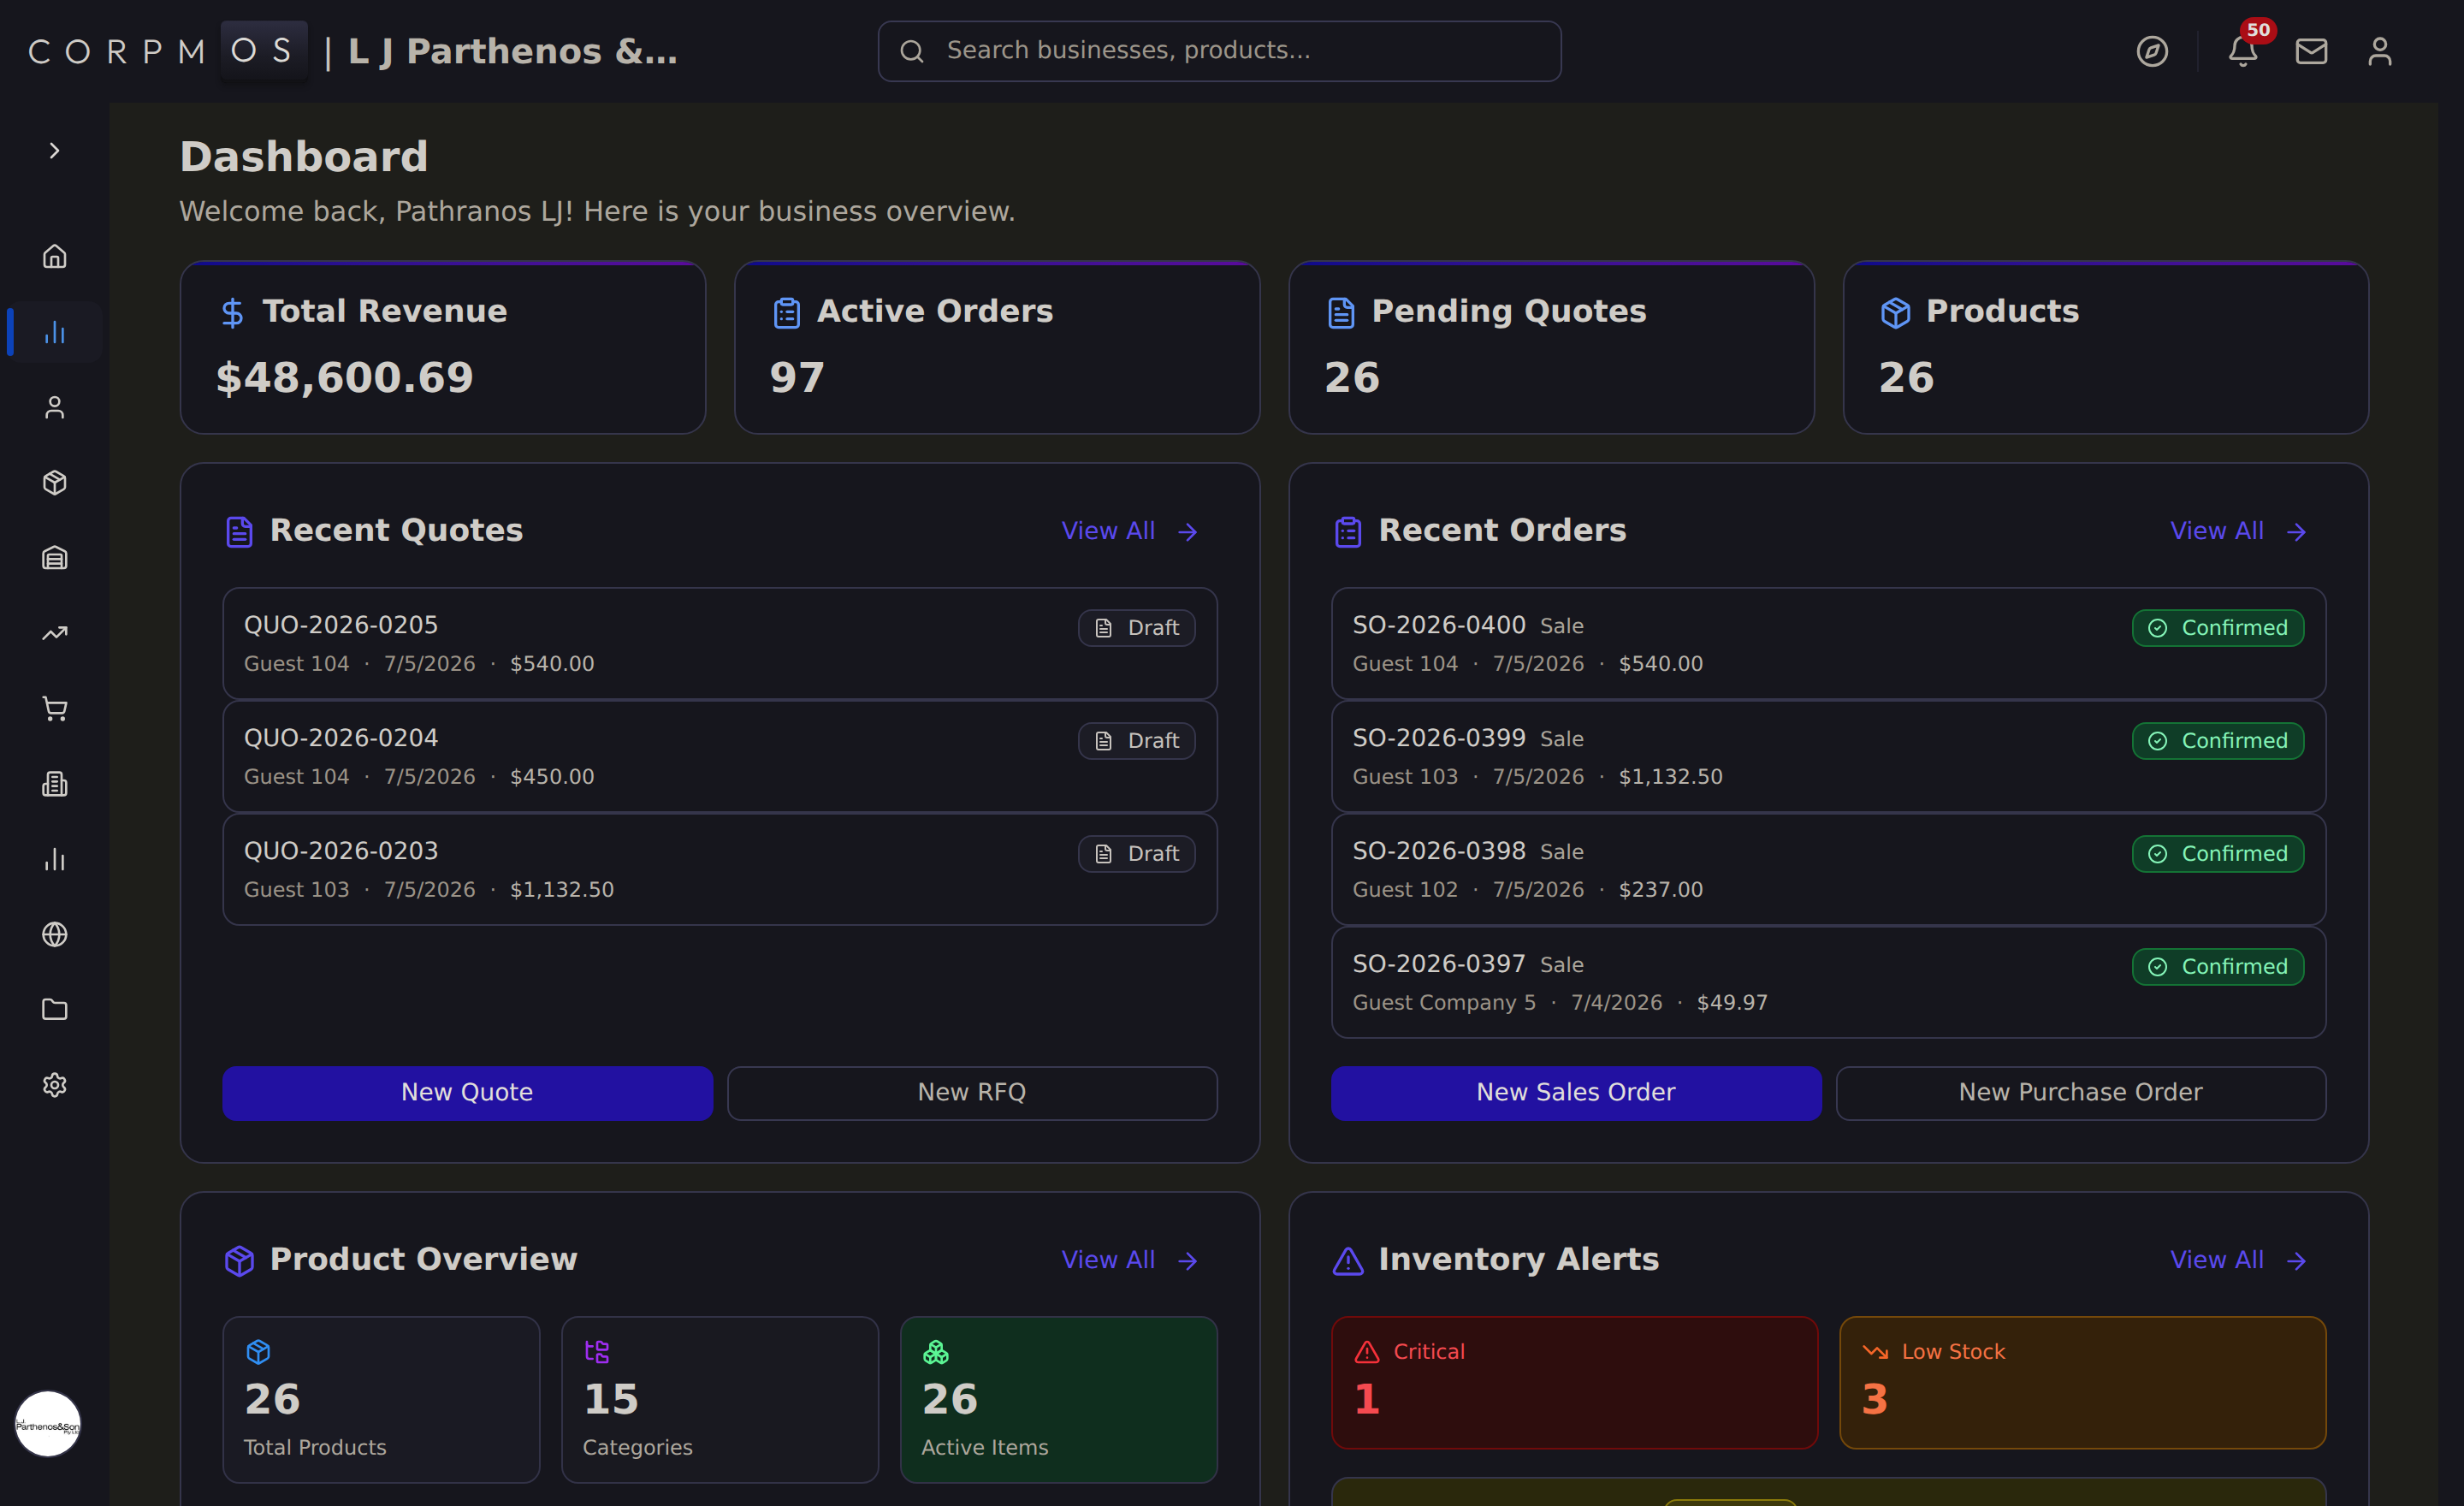This screenshot has height=1506, width=2464.
Task: Click Confirmed badge on SO-2026-0399
Action: pos(2218,741)
